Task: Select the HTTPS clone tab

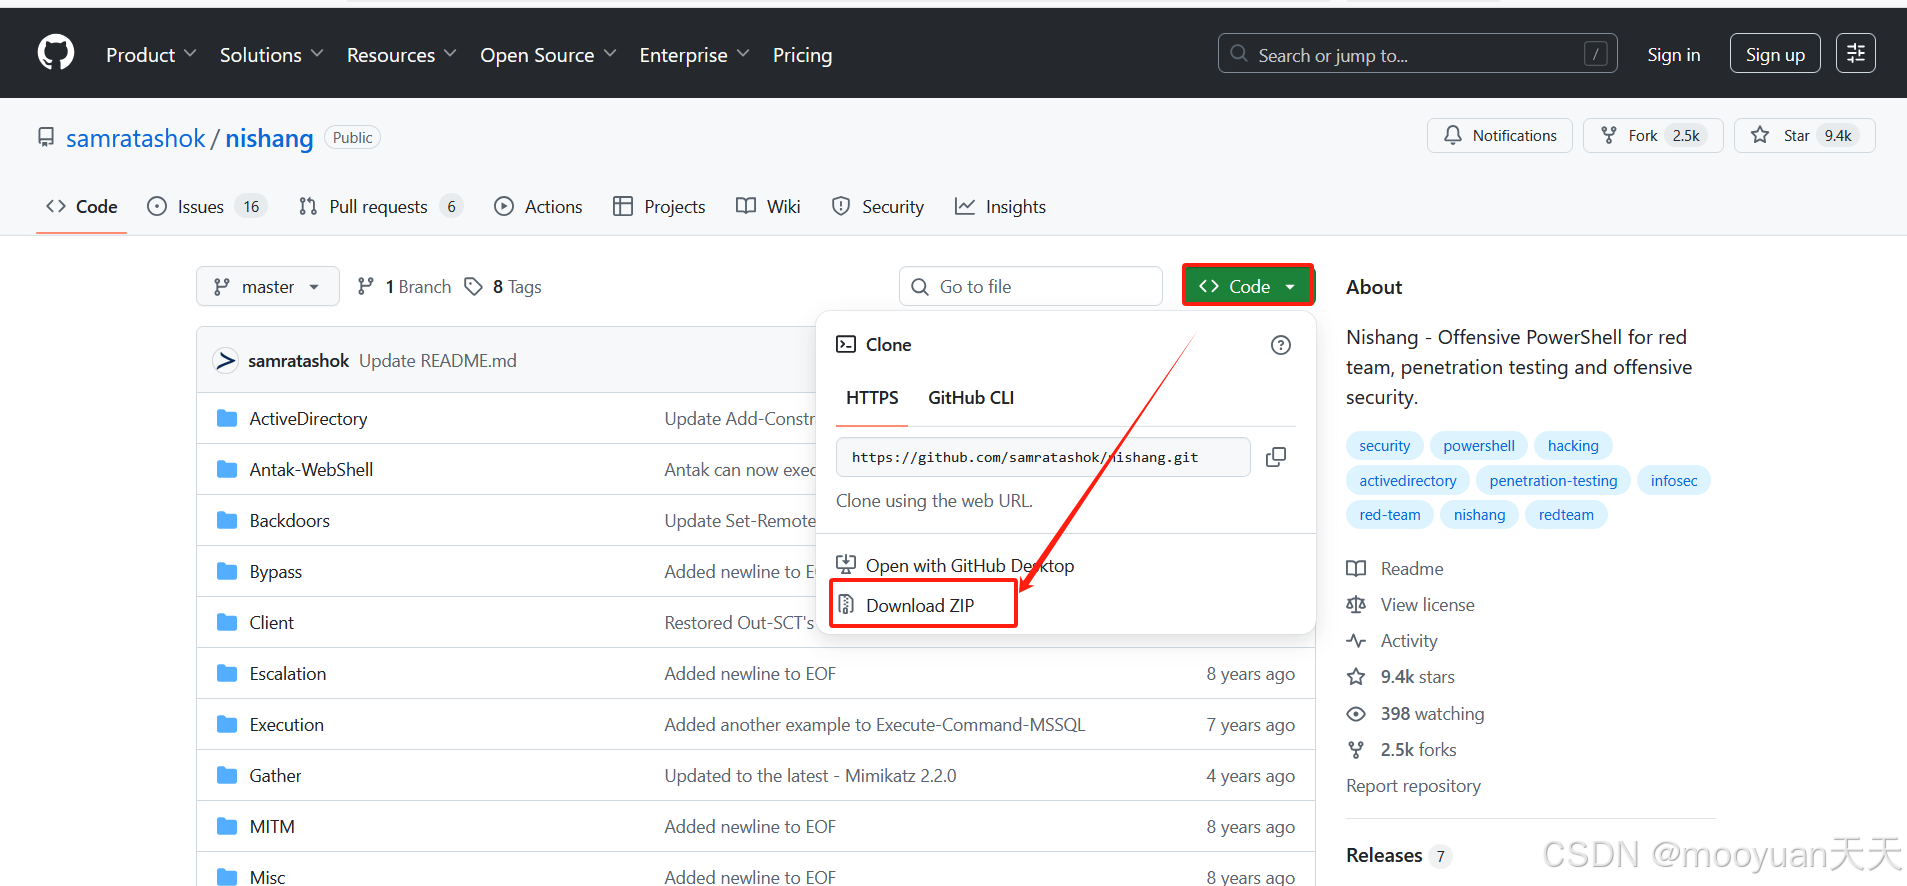Action: (872, 398)
